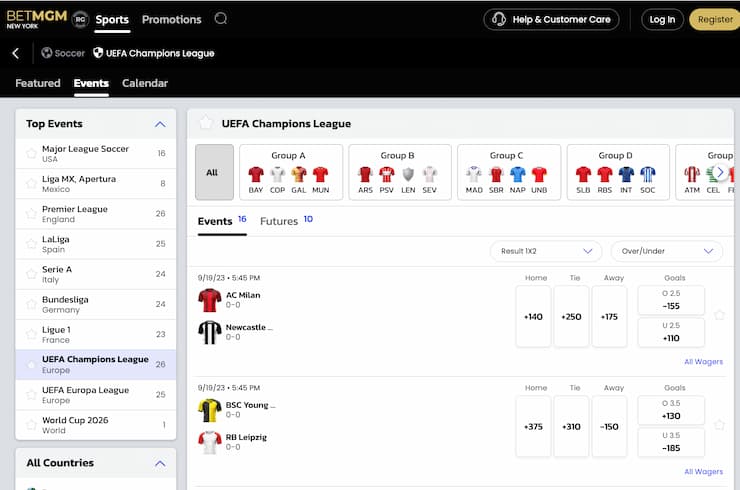Open the Futures tab
740x490 pixels.
pyautogui.click(x=280, y=221)
